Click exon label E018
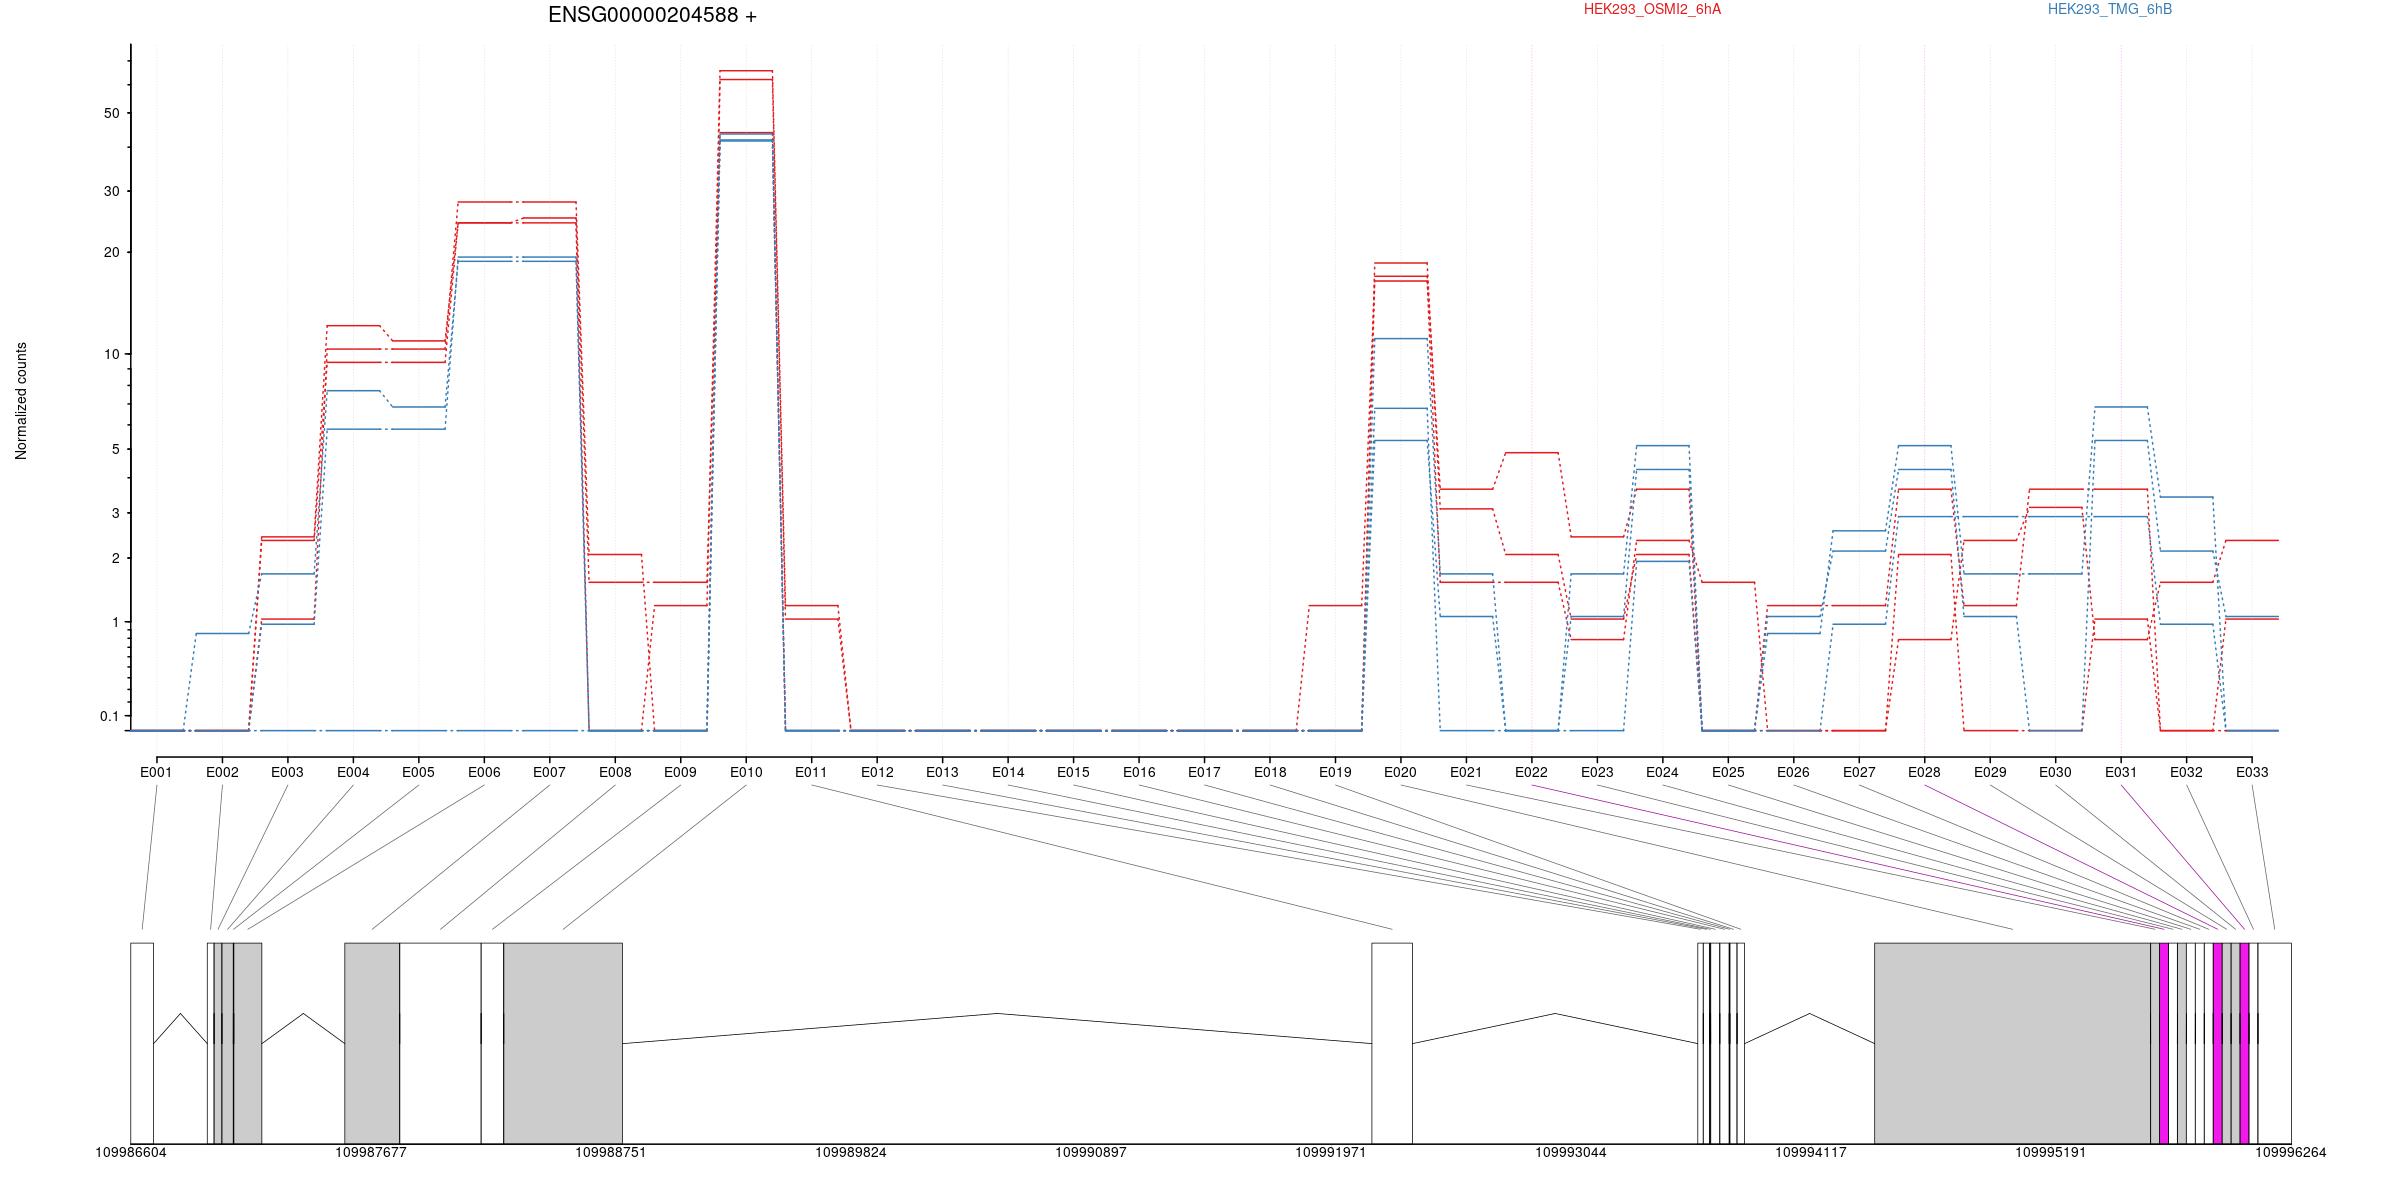Screen dimensions: 2400x1200 pos(1270,772)
